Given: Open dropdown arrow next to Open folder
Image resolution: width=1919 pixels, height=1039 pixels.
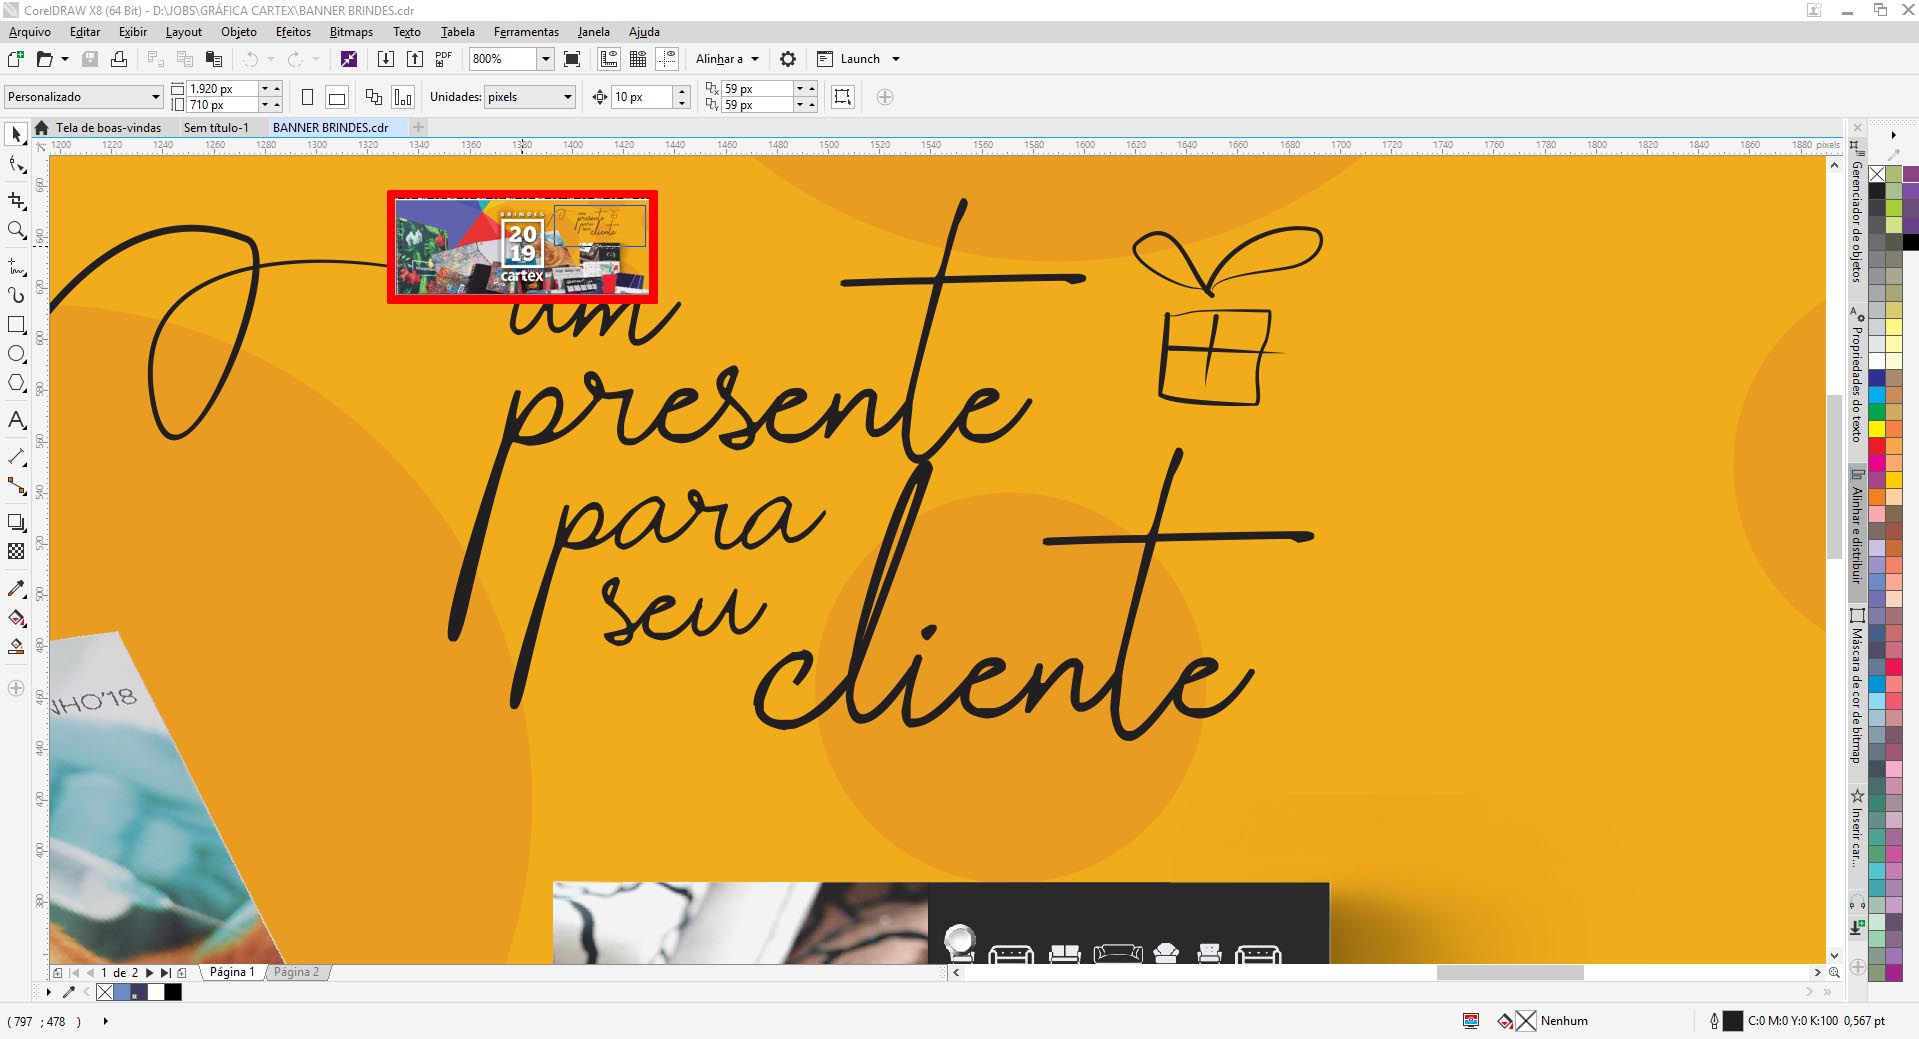Looking at the screenshot, I should 65,59.
